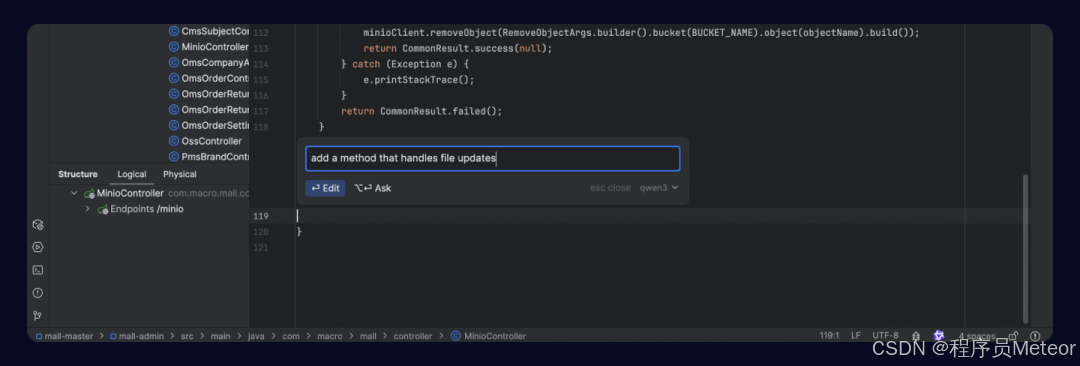The height and width of the screenshot is (366, 1080).
Task: Click the Structure panel title
Action: coord(78,174)
